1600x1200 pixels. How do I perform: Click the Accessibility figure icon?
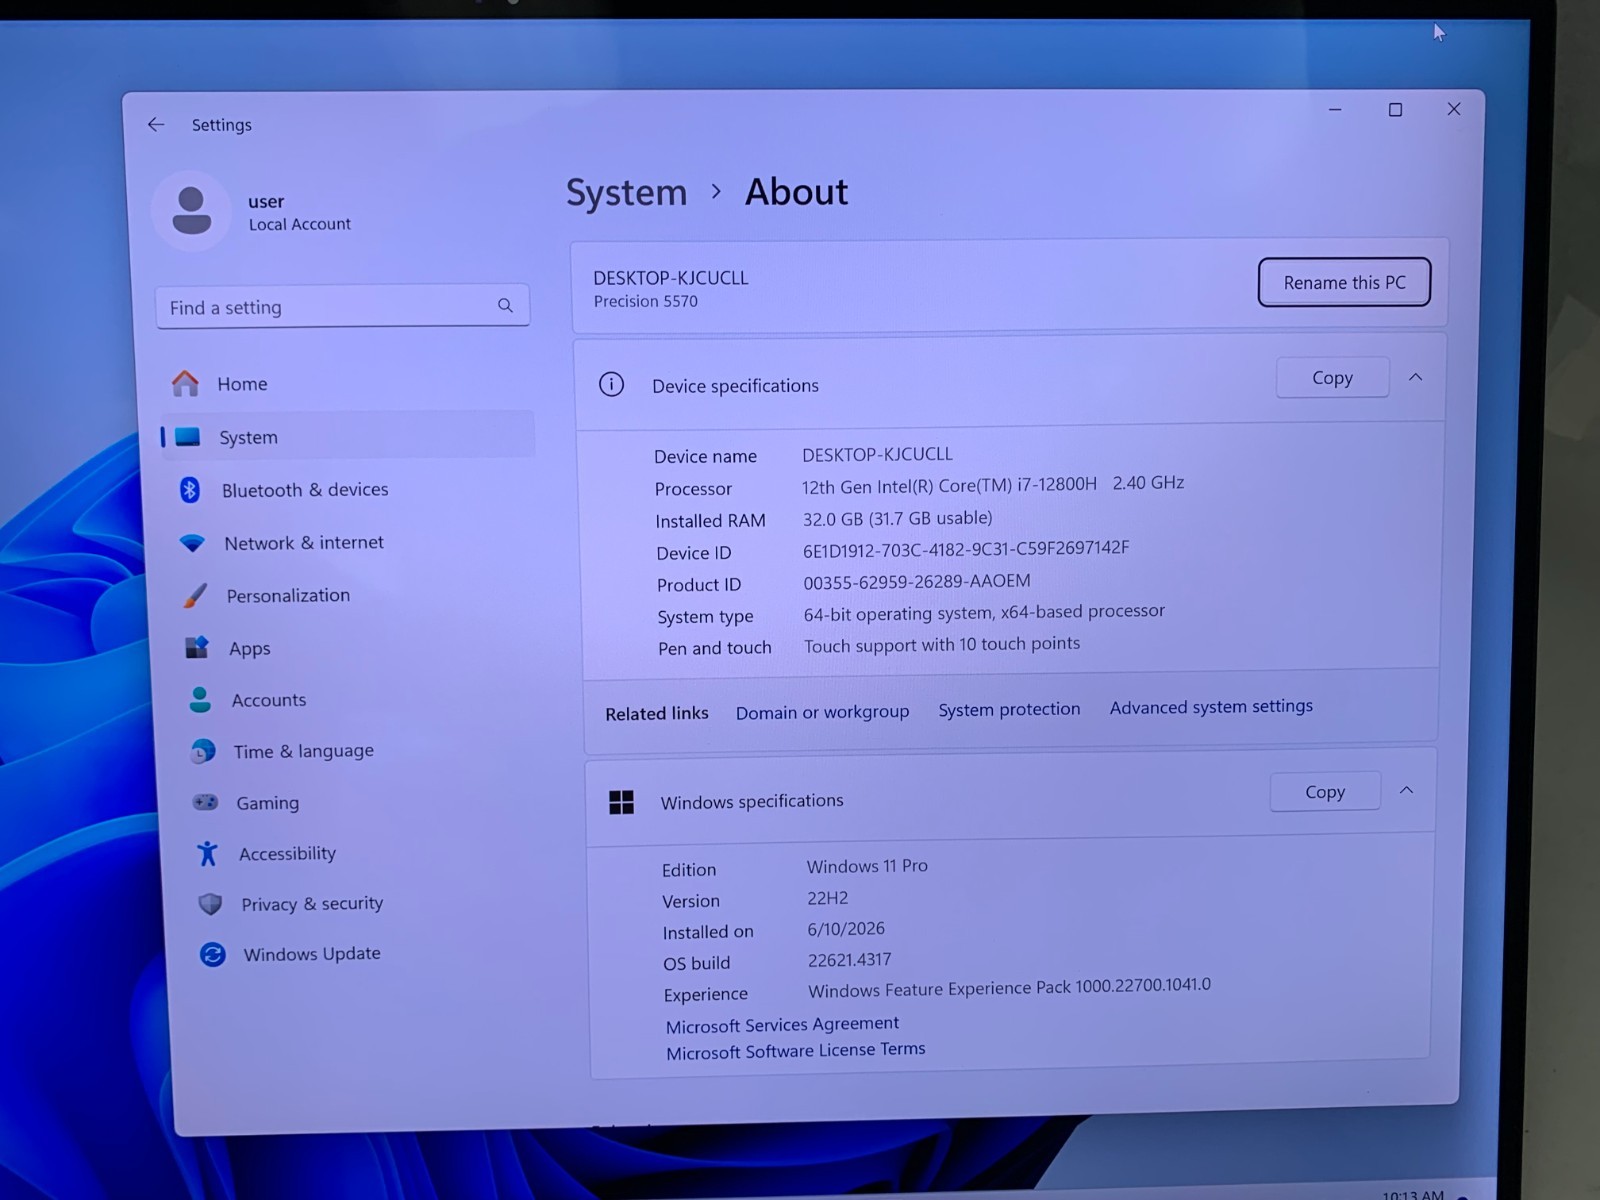[x=207, y=853]
